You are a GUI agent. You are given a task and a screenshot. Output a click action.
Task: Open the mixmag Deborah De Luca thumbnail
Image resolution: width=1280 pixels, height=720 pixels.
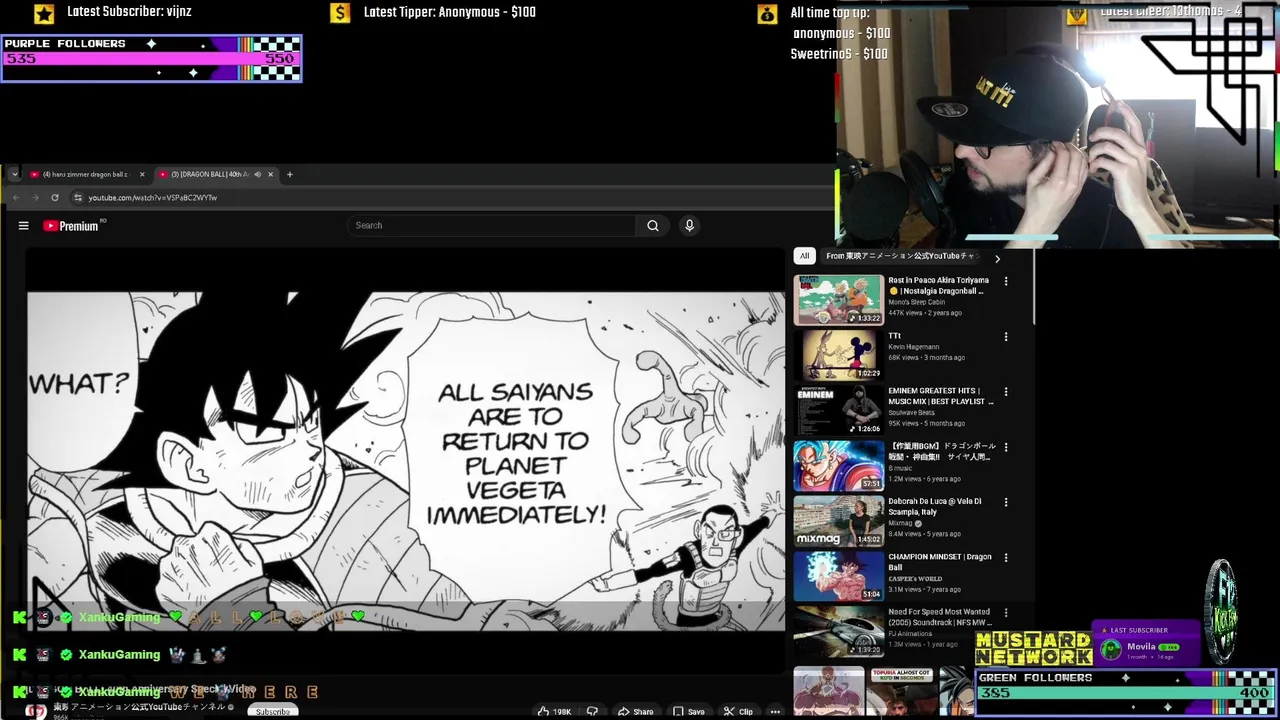(839, 521)
